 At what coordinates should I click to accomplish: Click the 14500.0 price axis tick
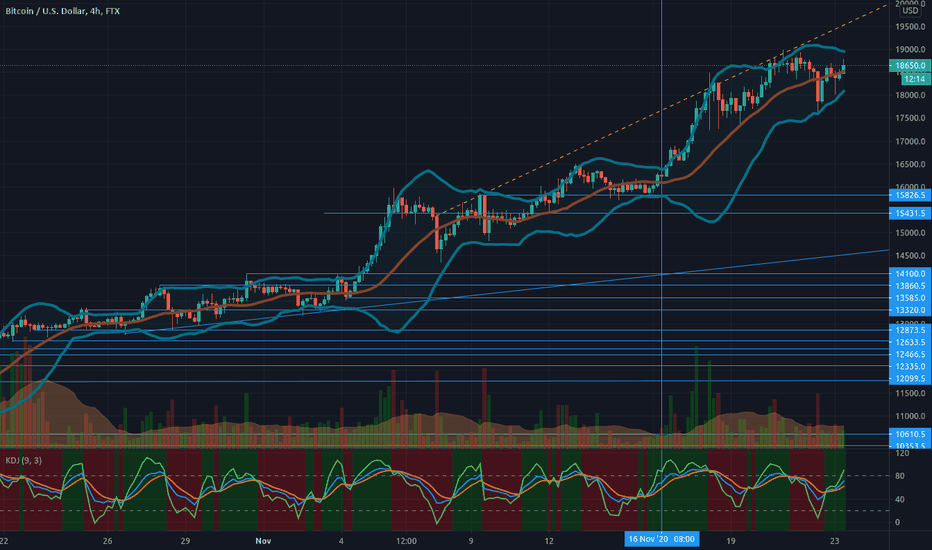(910, 256)
